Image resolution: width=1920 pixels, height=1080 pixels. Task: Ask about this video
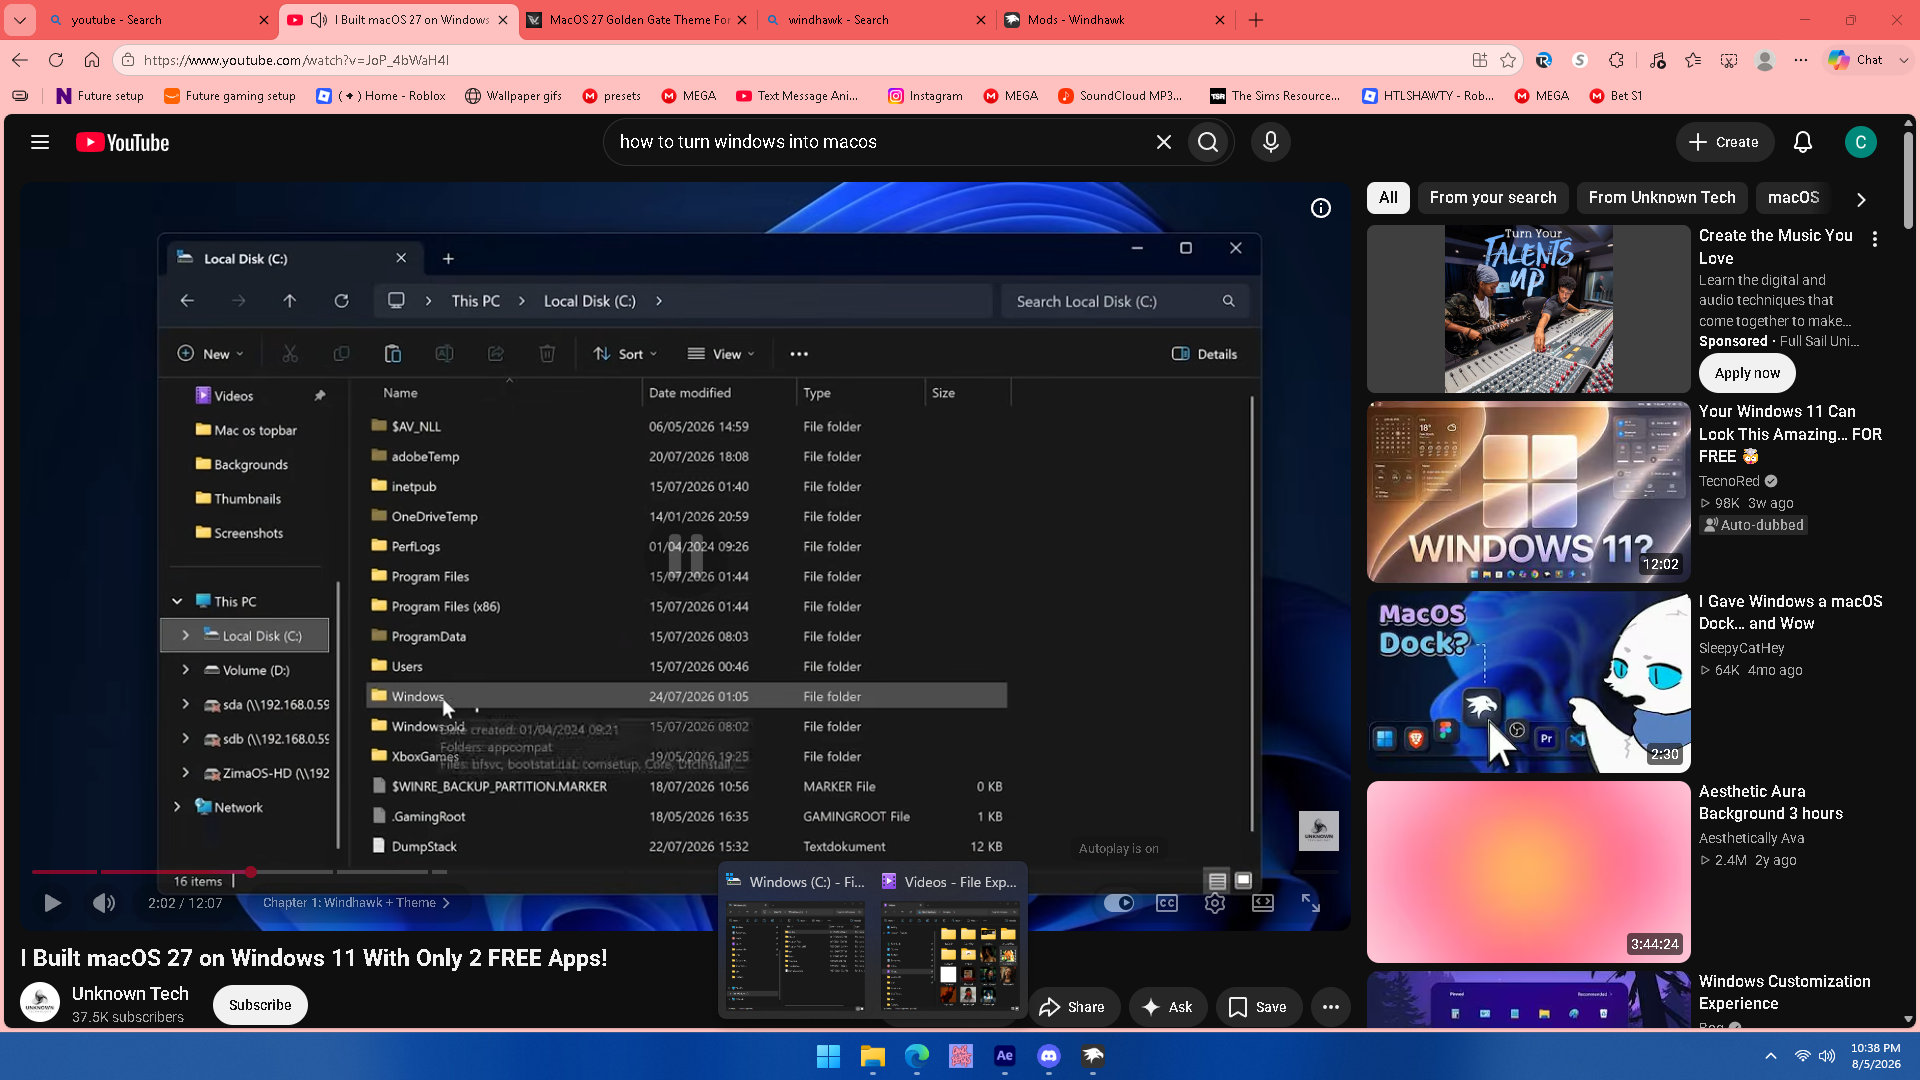pos(1168,1007)
